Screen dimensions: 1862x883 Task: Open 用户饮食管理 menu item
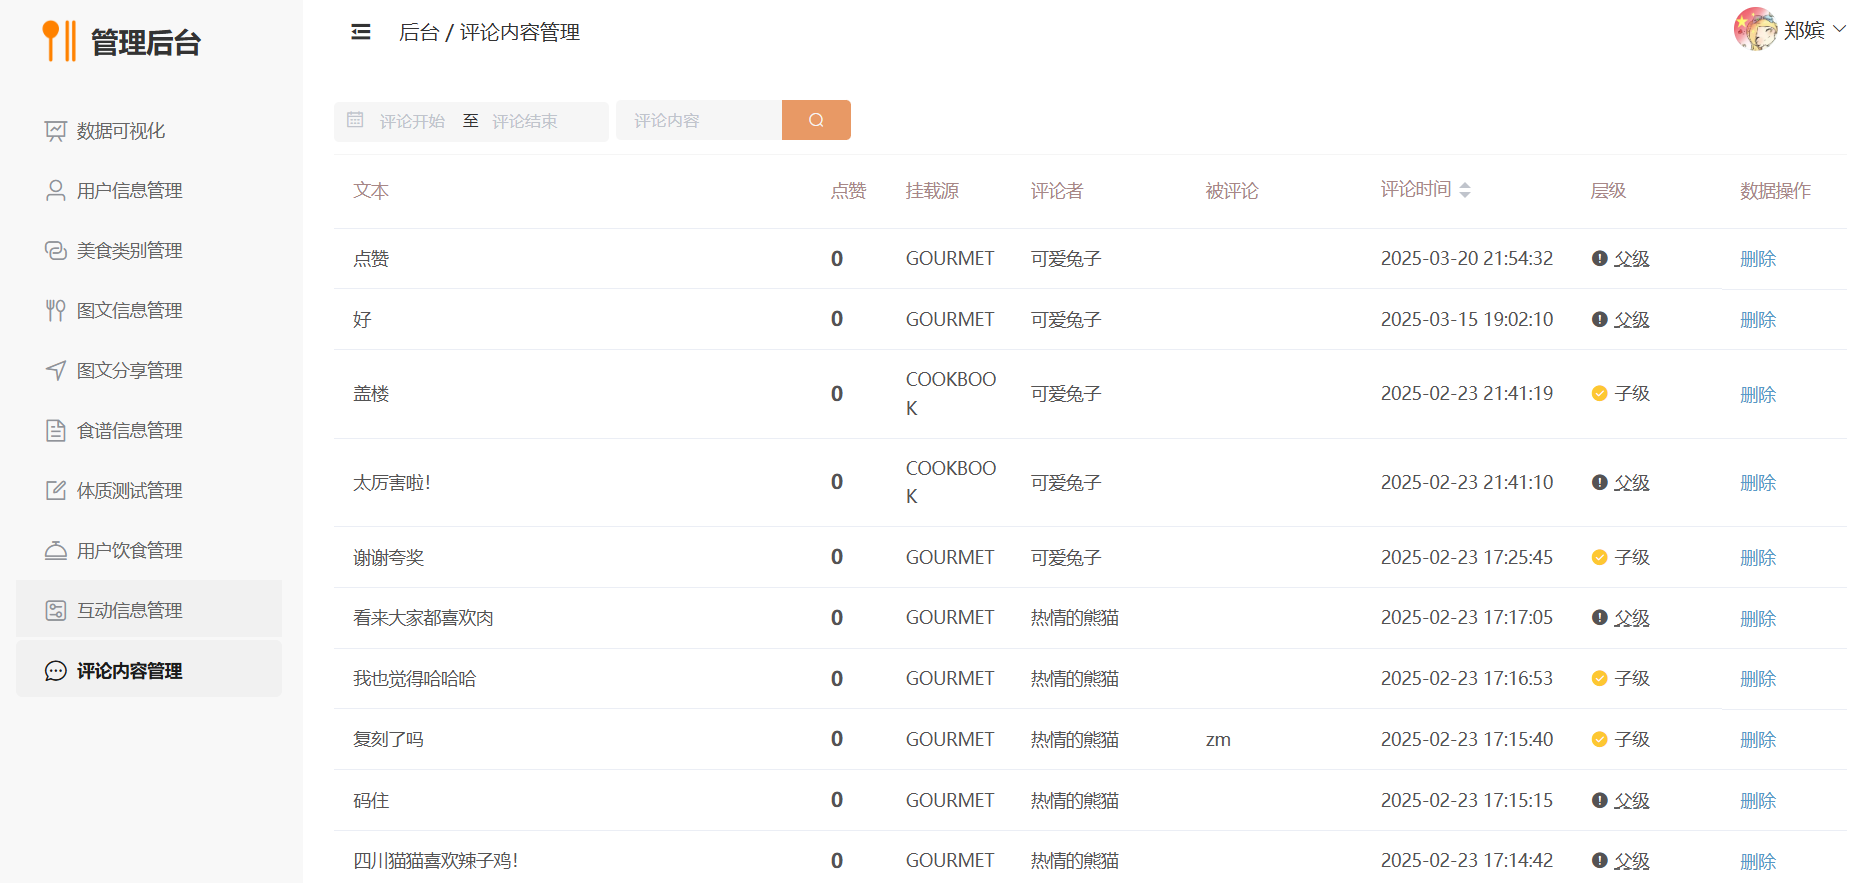pos(149,551)
